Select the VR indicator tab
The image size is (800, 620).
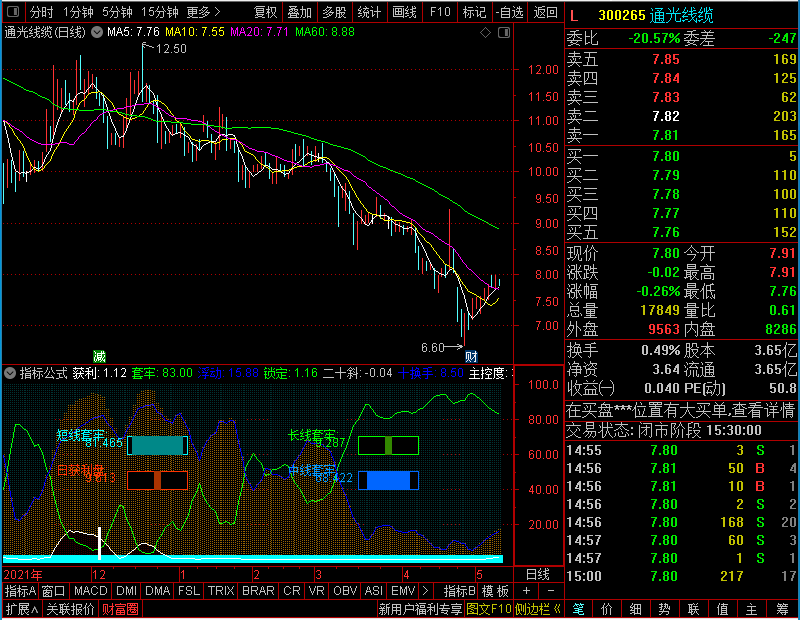(316, 591)
